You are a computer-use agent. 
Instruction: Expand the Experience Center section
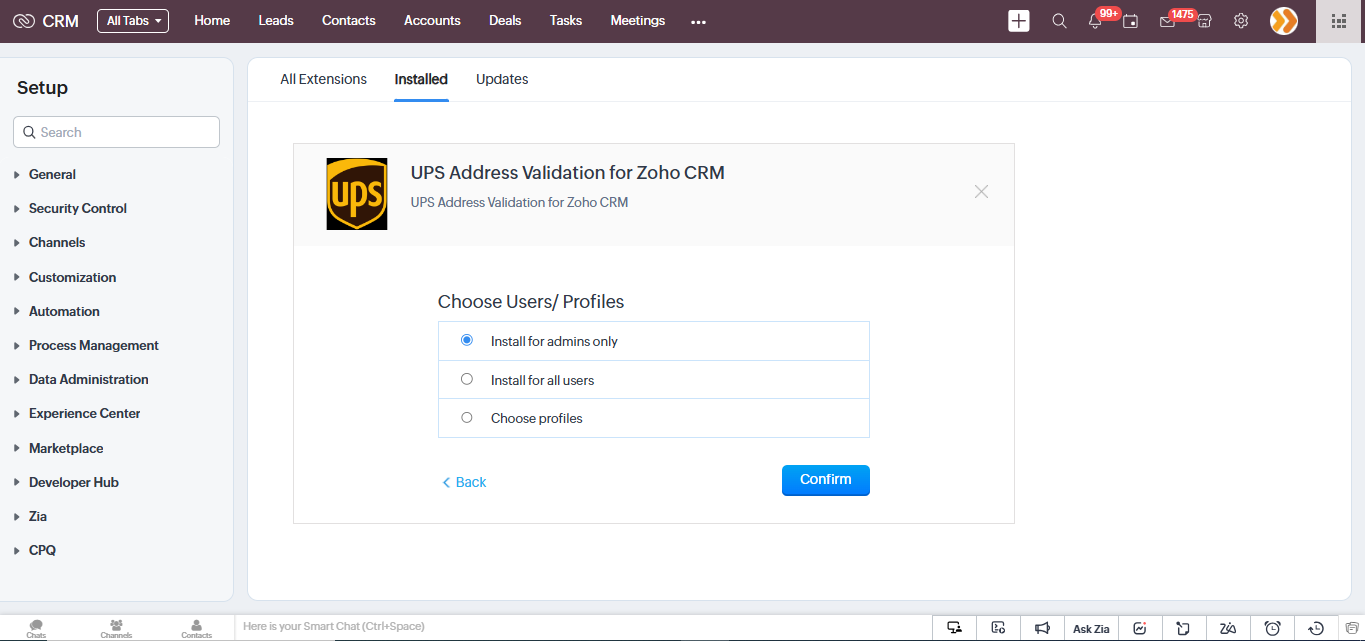point(84,413)
